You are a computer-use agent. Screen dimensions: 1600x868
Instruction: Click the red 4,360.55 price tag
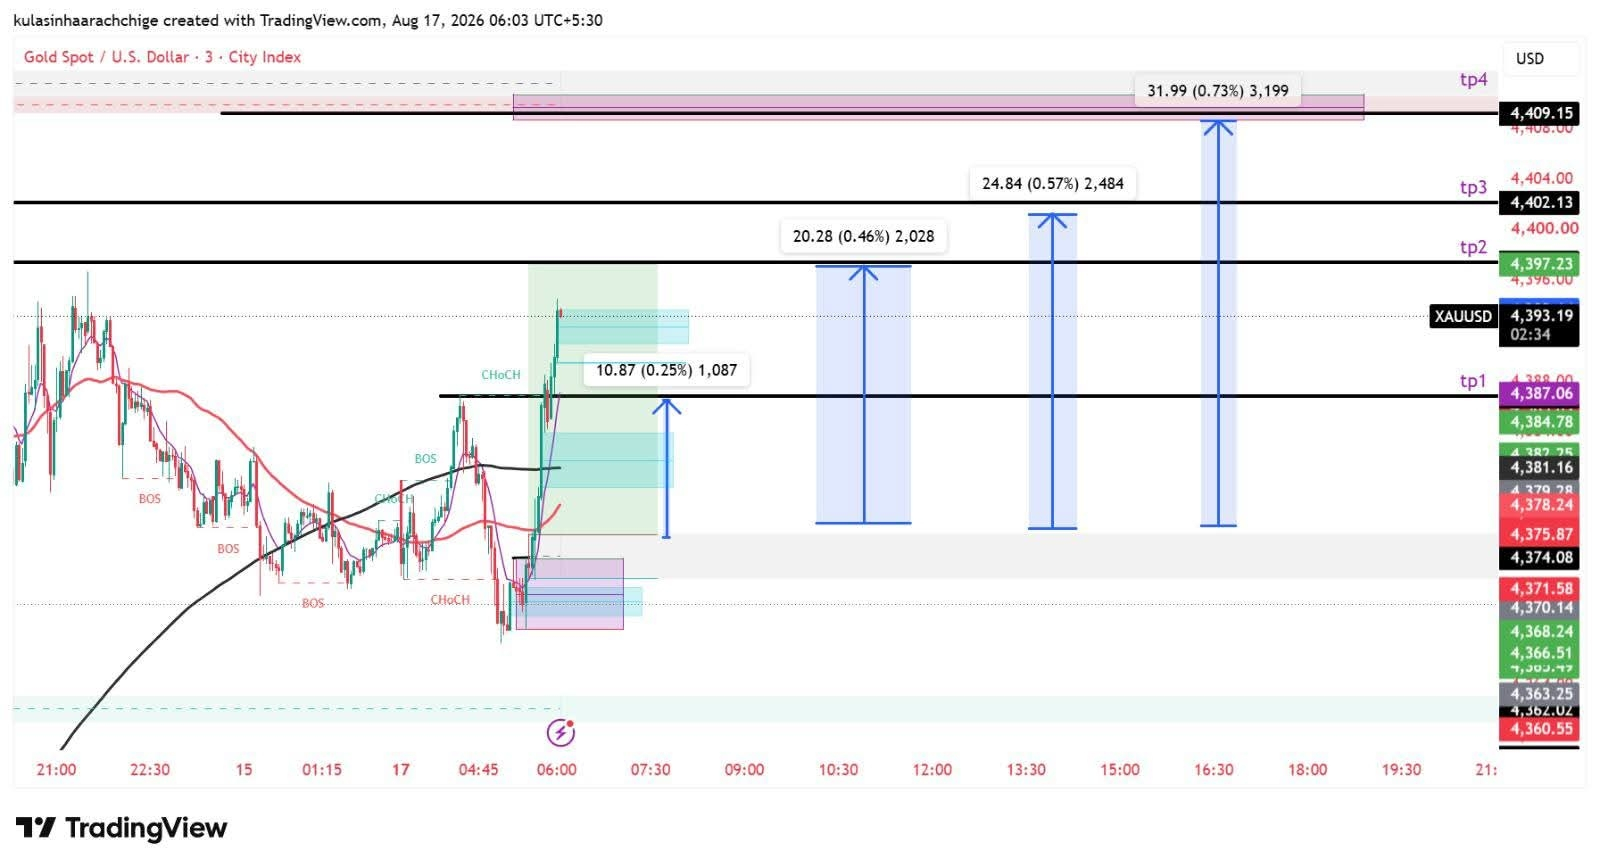[x=1540, y=729]
